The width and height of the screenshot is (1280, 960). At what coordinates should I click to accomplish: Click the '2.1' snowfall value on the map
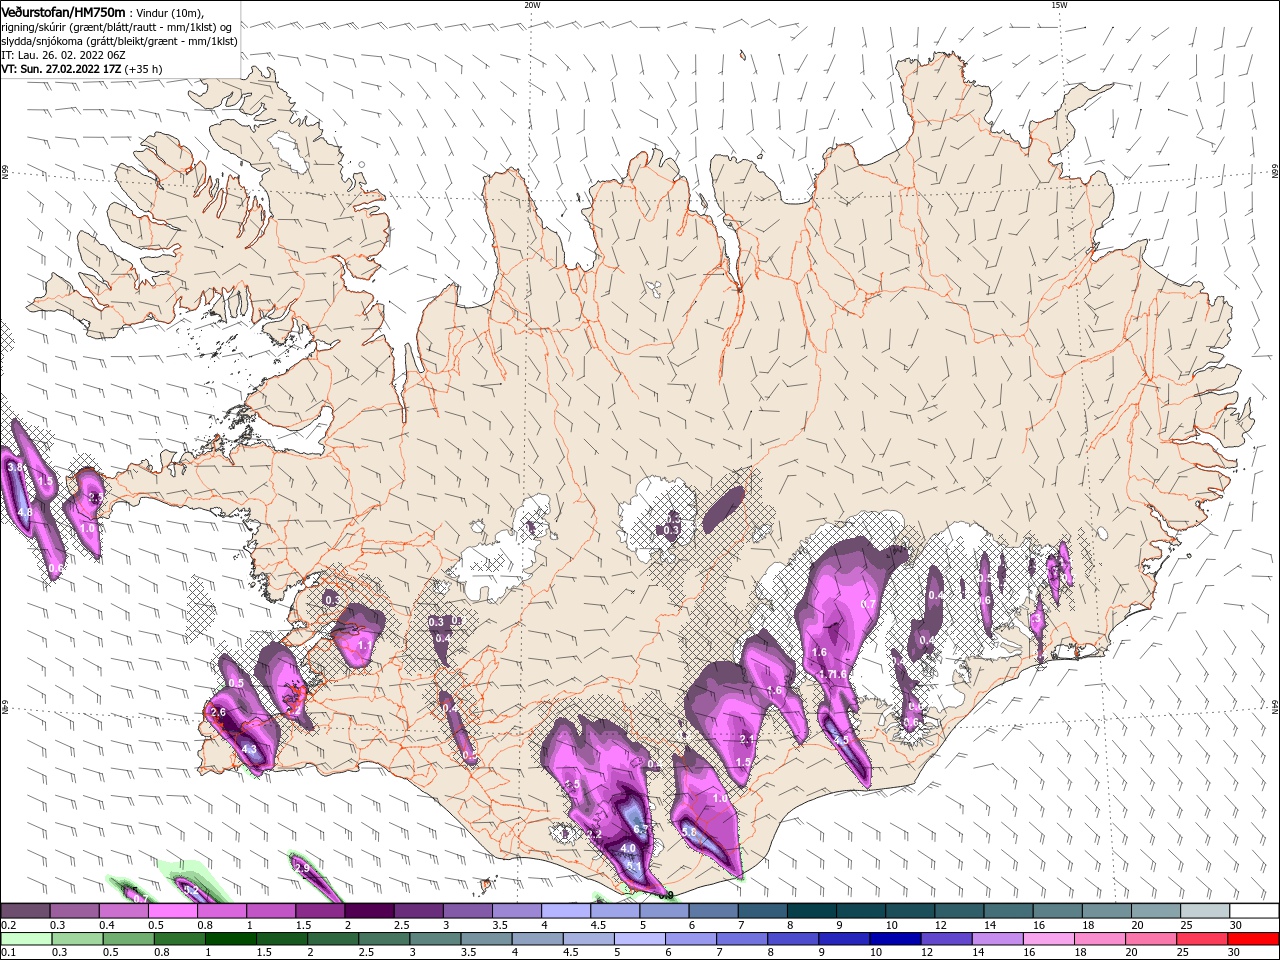point(746,739)
